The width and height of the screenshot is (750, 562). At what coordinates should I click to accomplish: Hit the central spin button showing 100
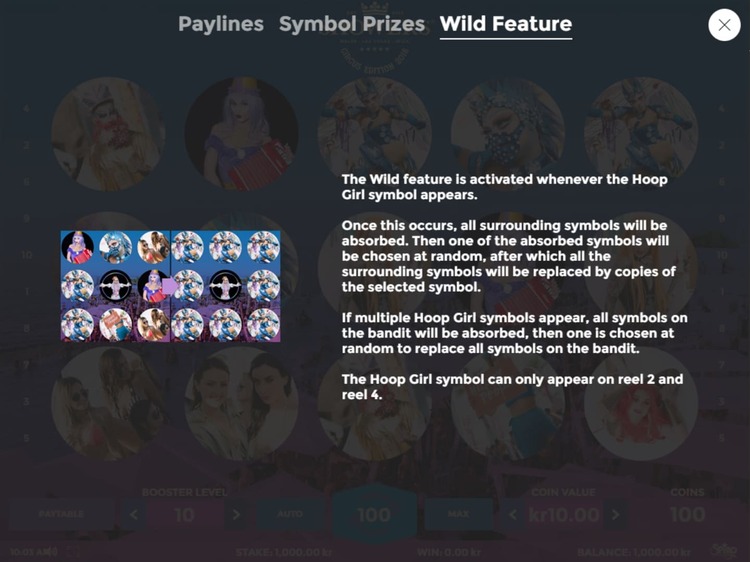pyautogui.click(x=374, y=515)
